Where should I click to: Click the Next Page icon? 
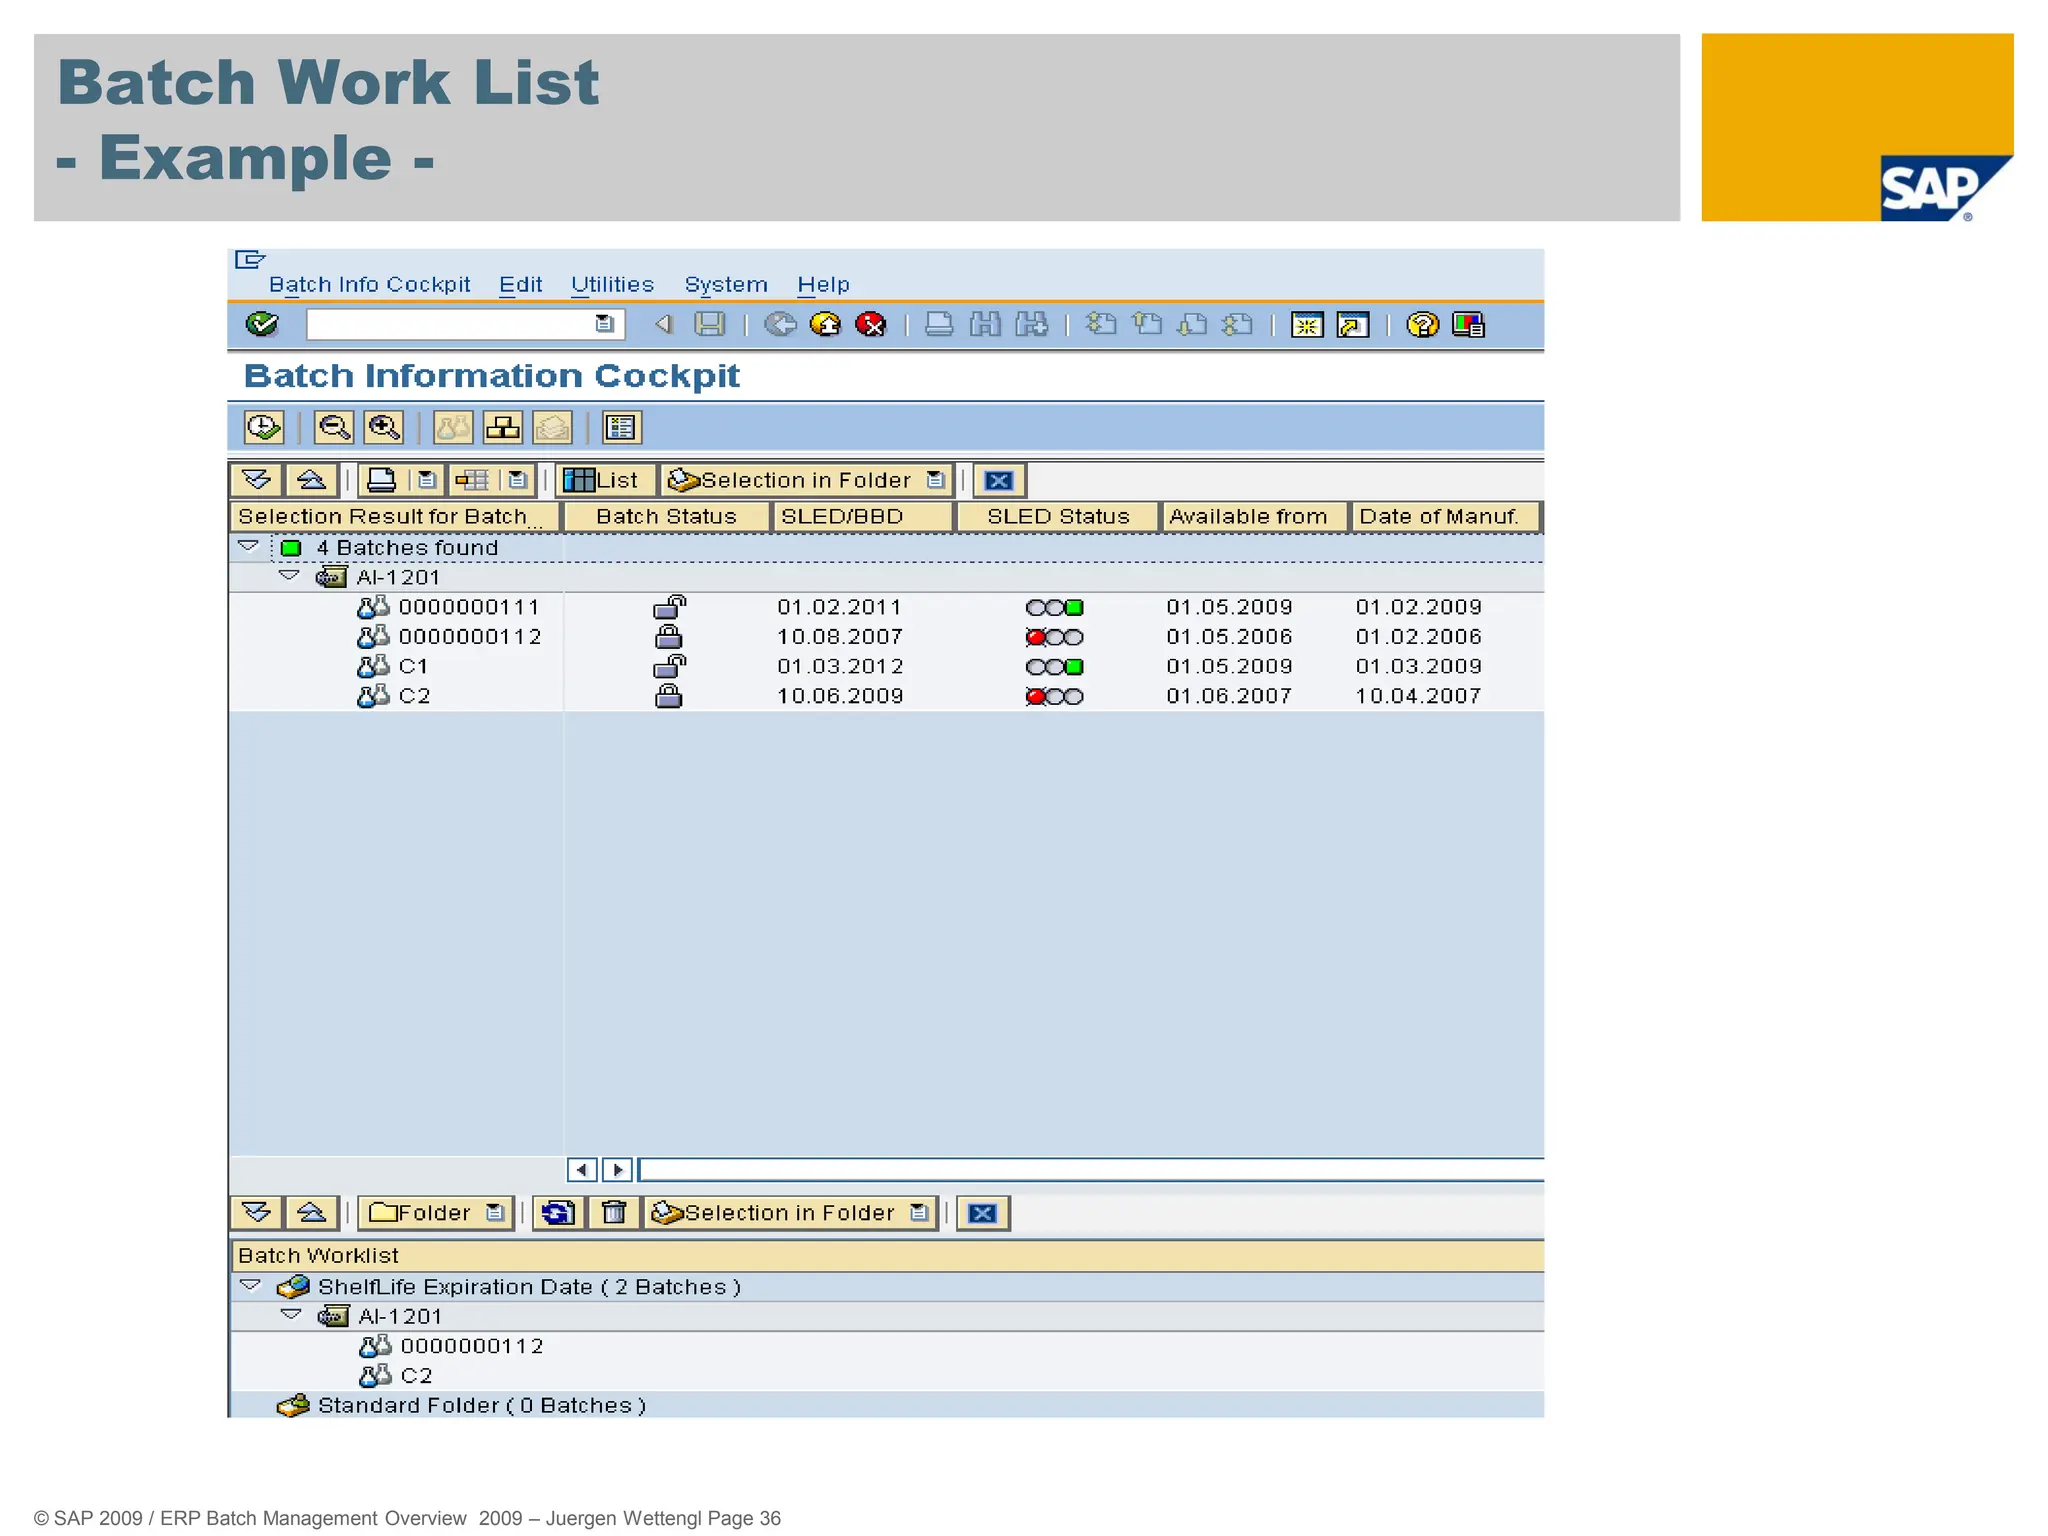tap(1192, 324)
